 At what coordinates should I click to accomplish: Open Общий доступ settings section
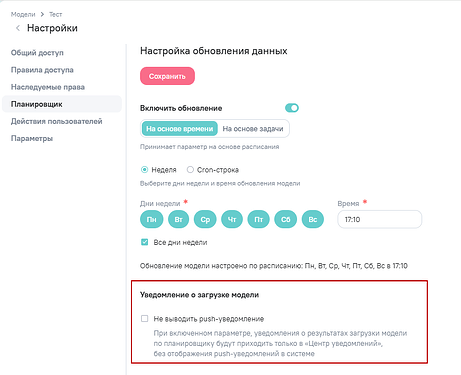point(37,53)
